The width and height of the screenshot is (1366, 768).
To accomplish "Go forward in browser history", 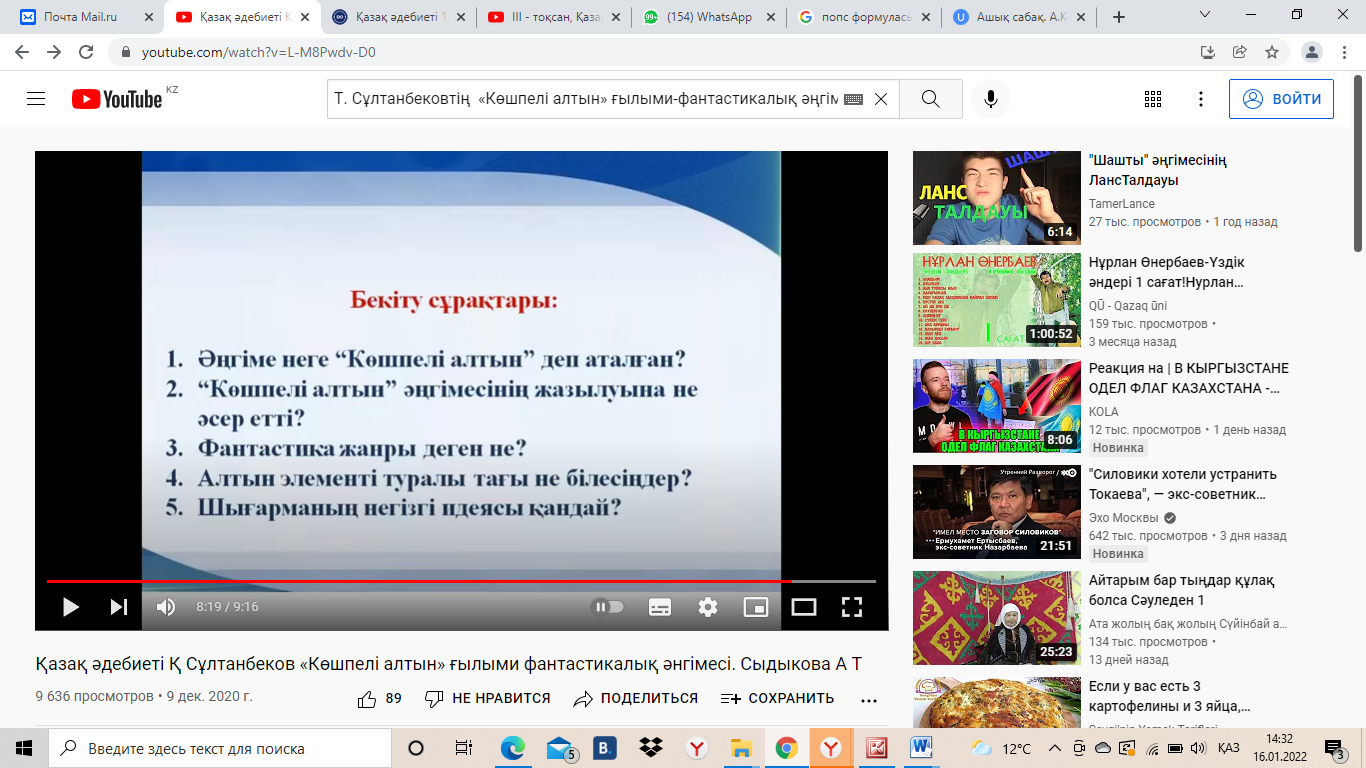I will tap(54, 52).
